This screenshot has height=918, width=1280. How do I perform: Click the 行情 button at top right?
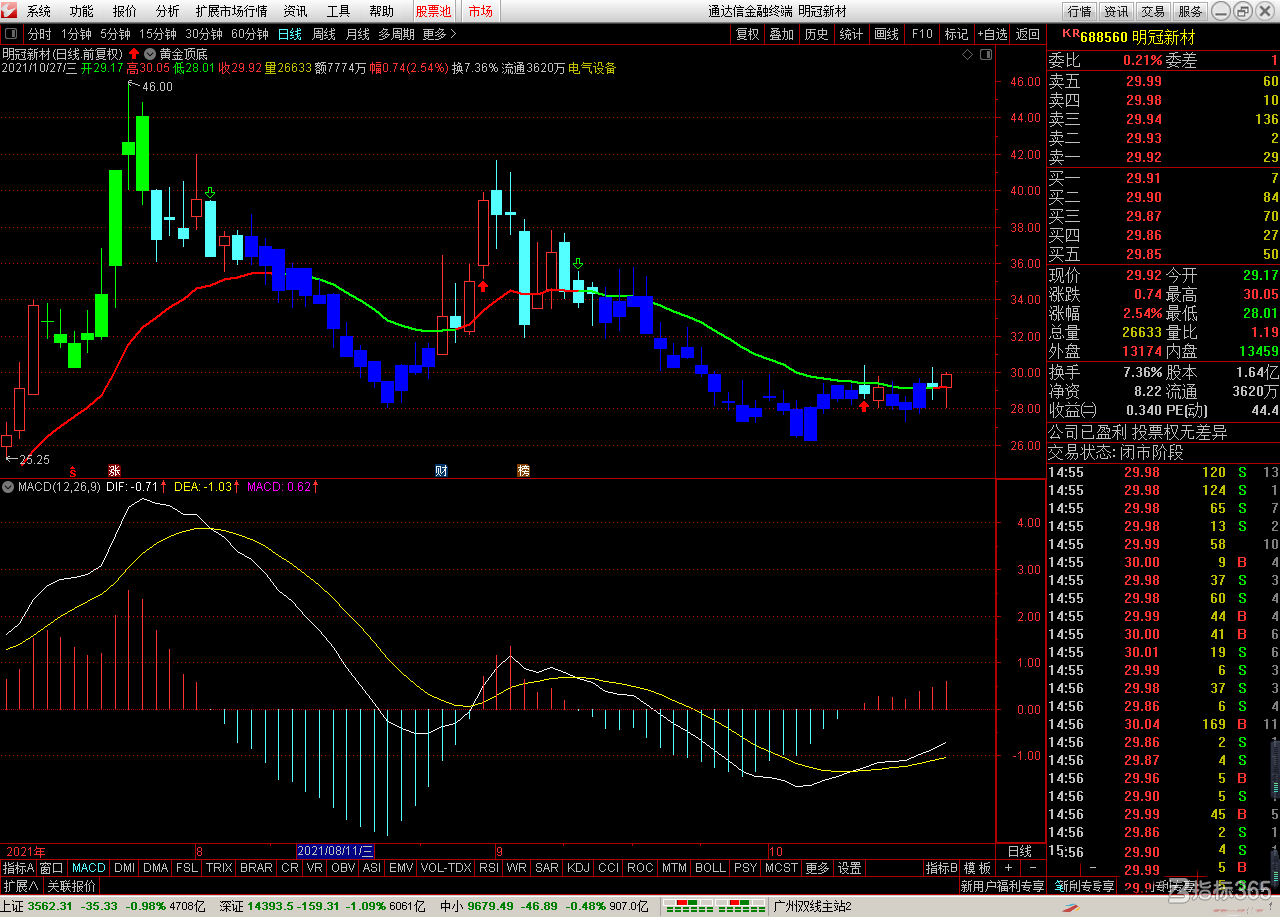coord(1079,12)
